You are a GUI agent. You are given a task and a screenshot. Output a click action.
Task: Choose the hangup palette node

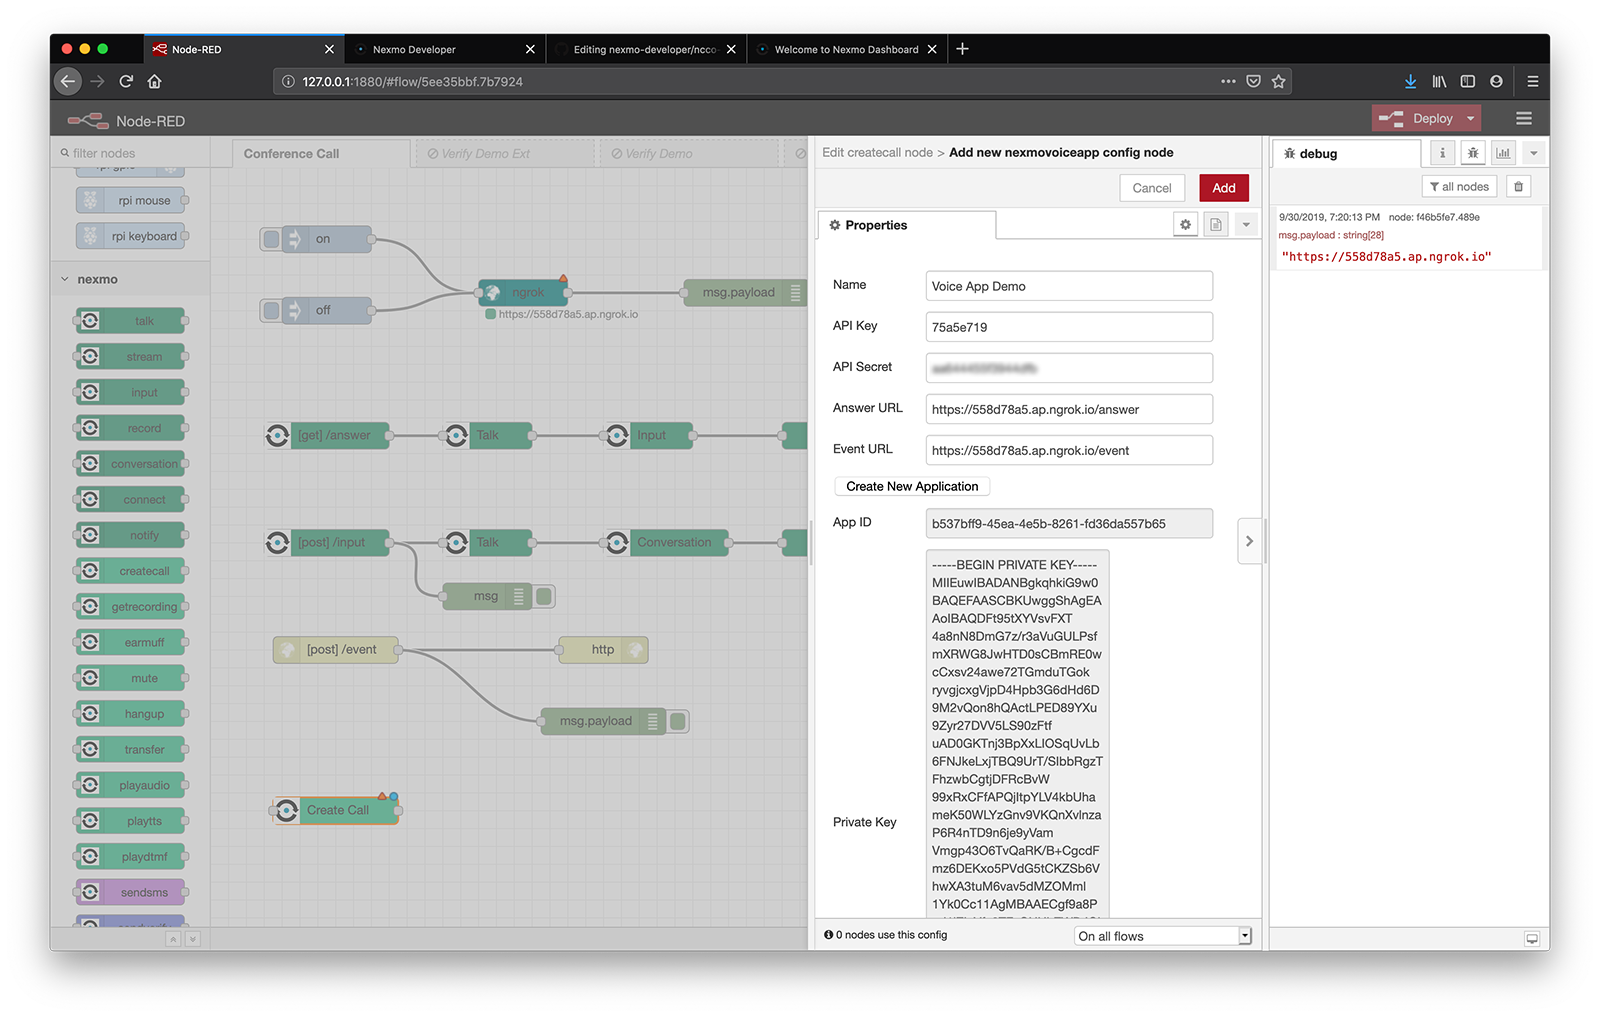130,714
